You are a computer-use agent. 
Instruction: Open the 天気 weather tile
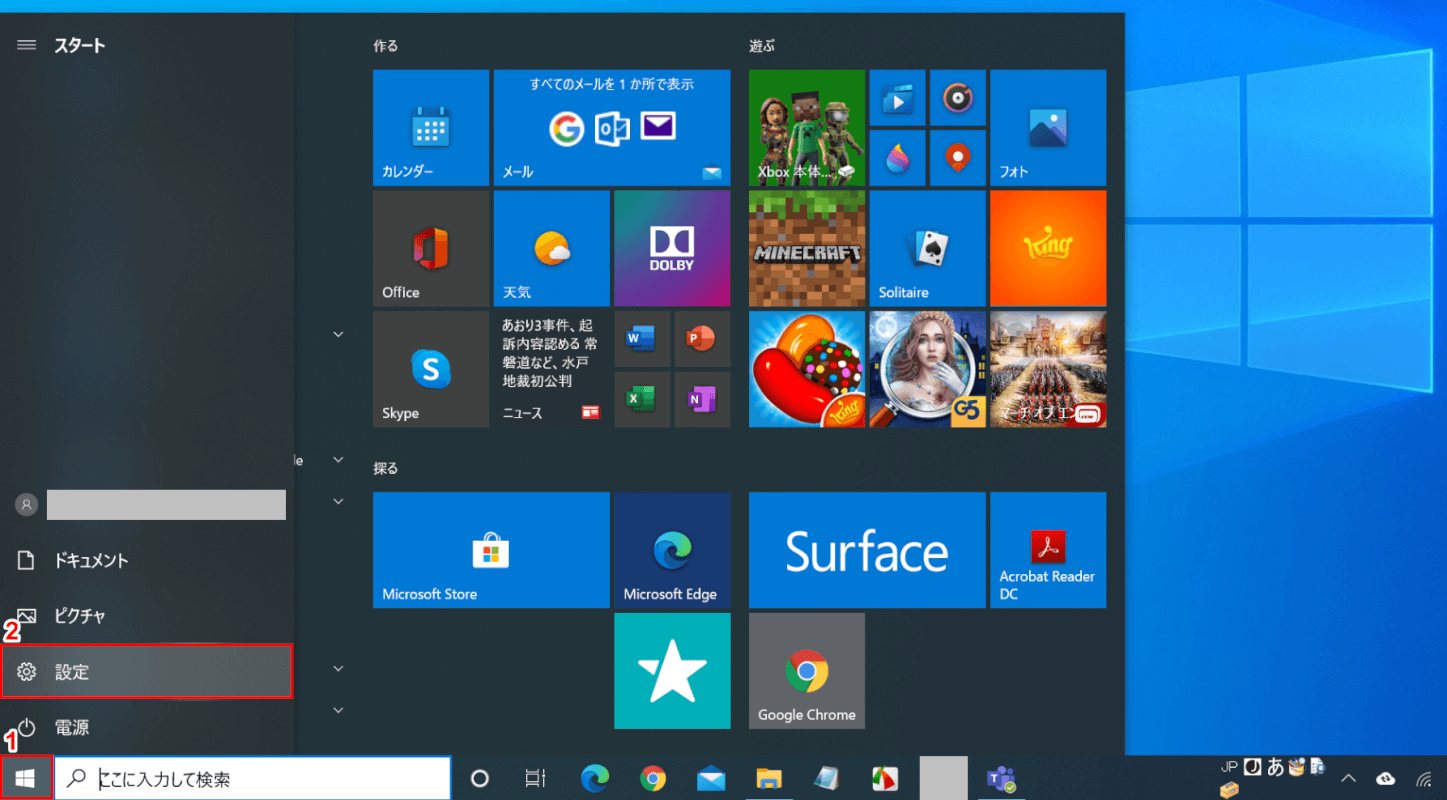pyautogui.click(x=552, y=248)
